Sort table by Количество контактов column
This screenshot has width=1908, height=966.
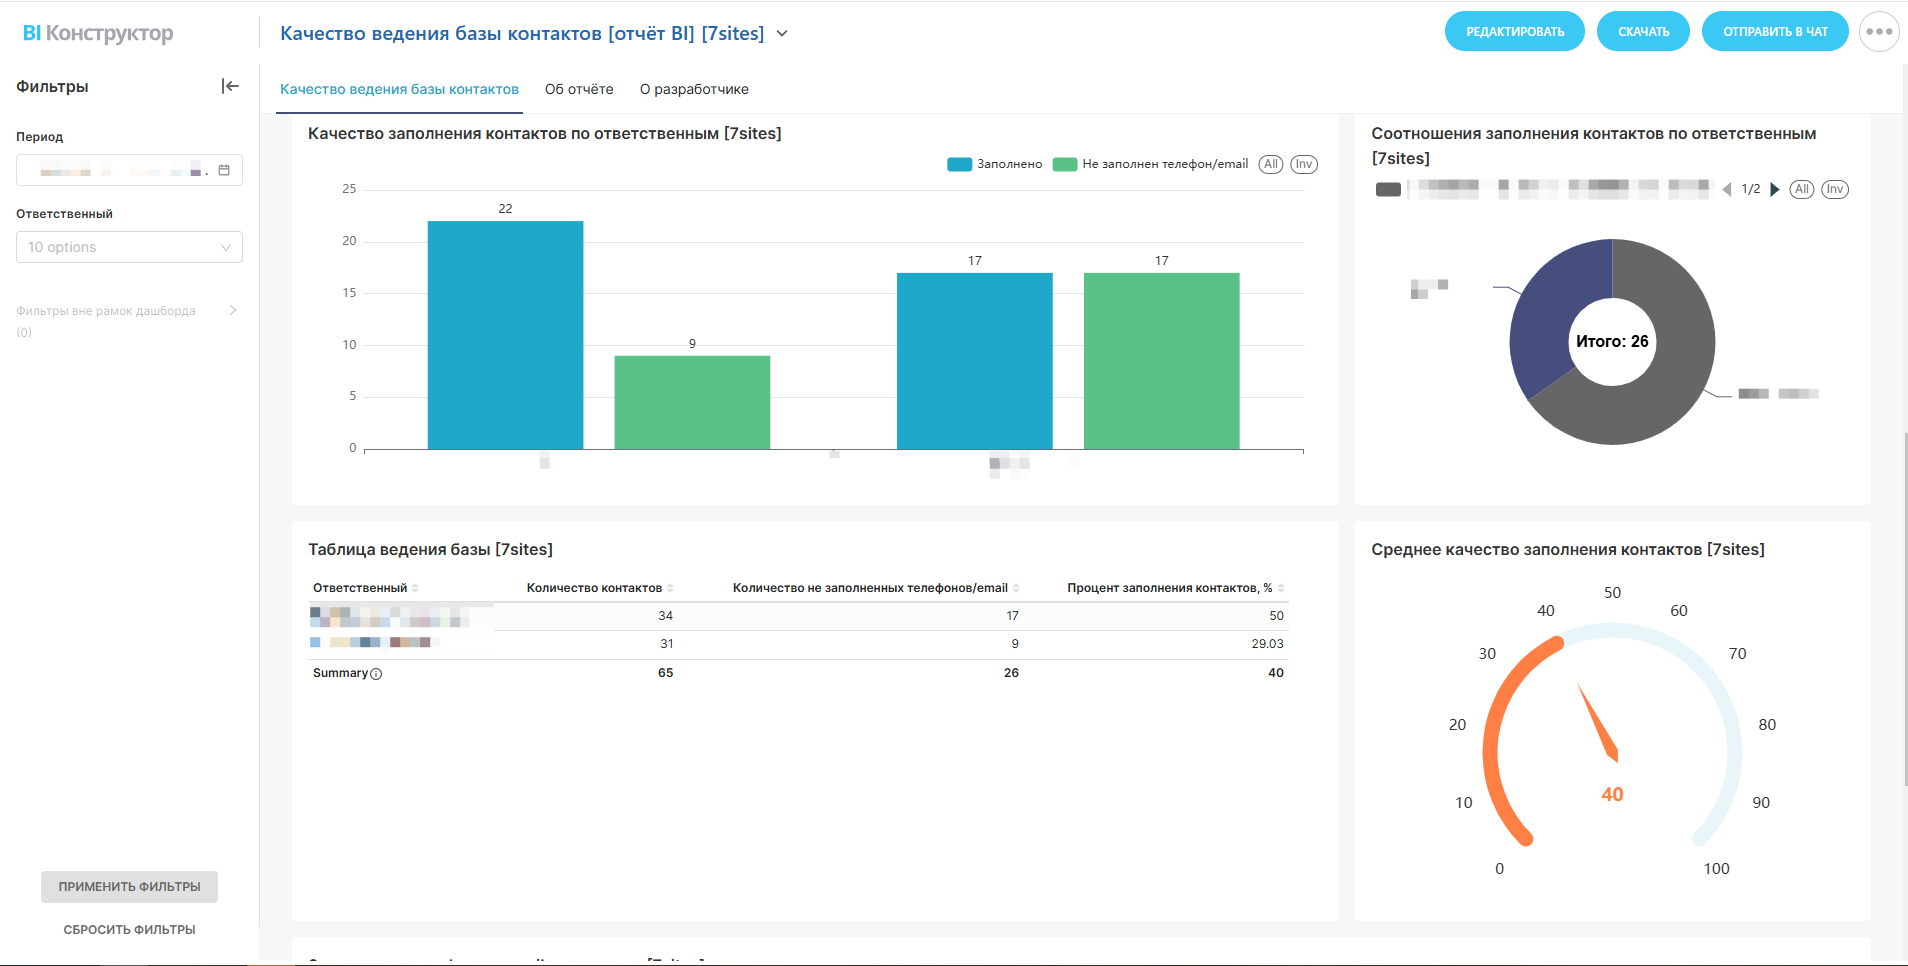coord(670,588)
